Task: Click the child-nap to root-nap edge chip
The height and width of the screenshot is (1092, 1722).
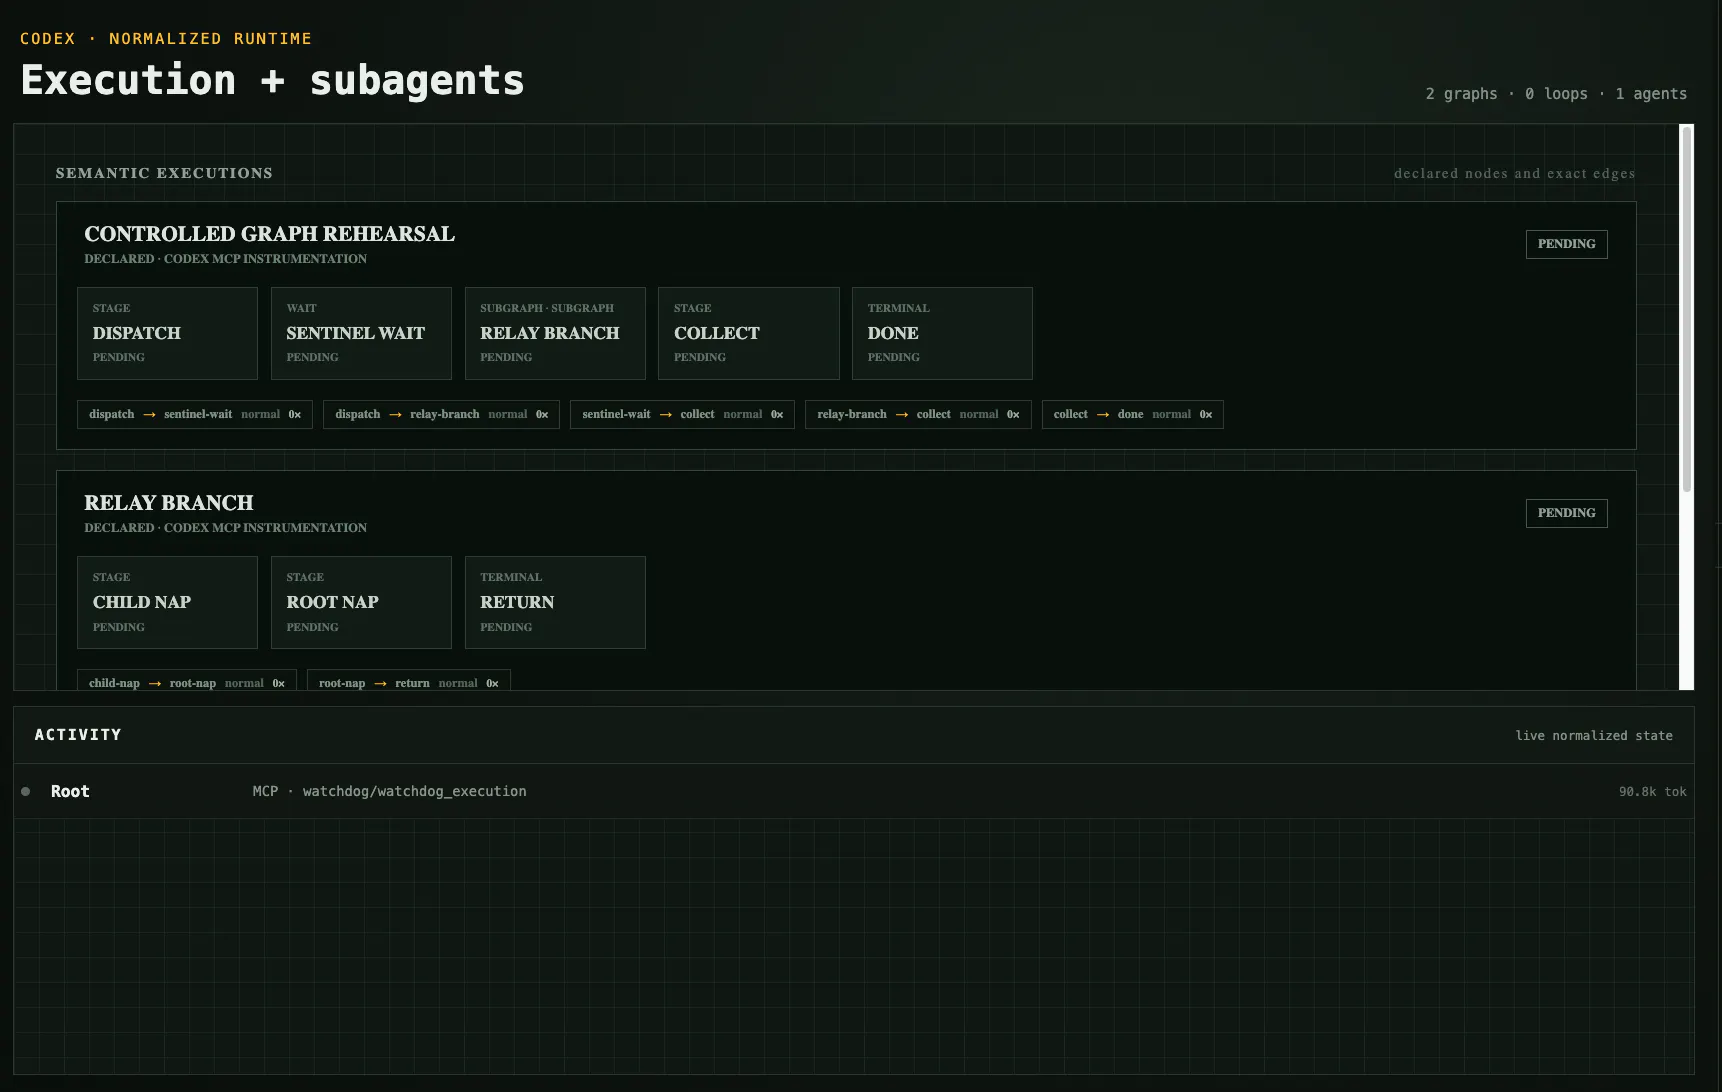Action: (187, 680)
